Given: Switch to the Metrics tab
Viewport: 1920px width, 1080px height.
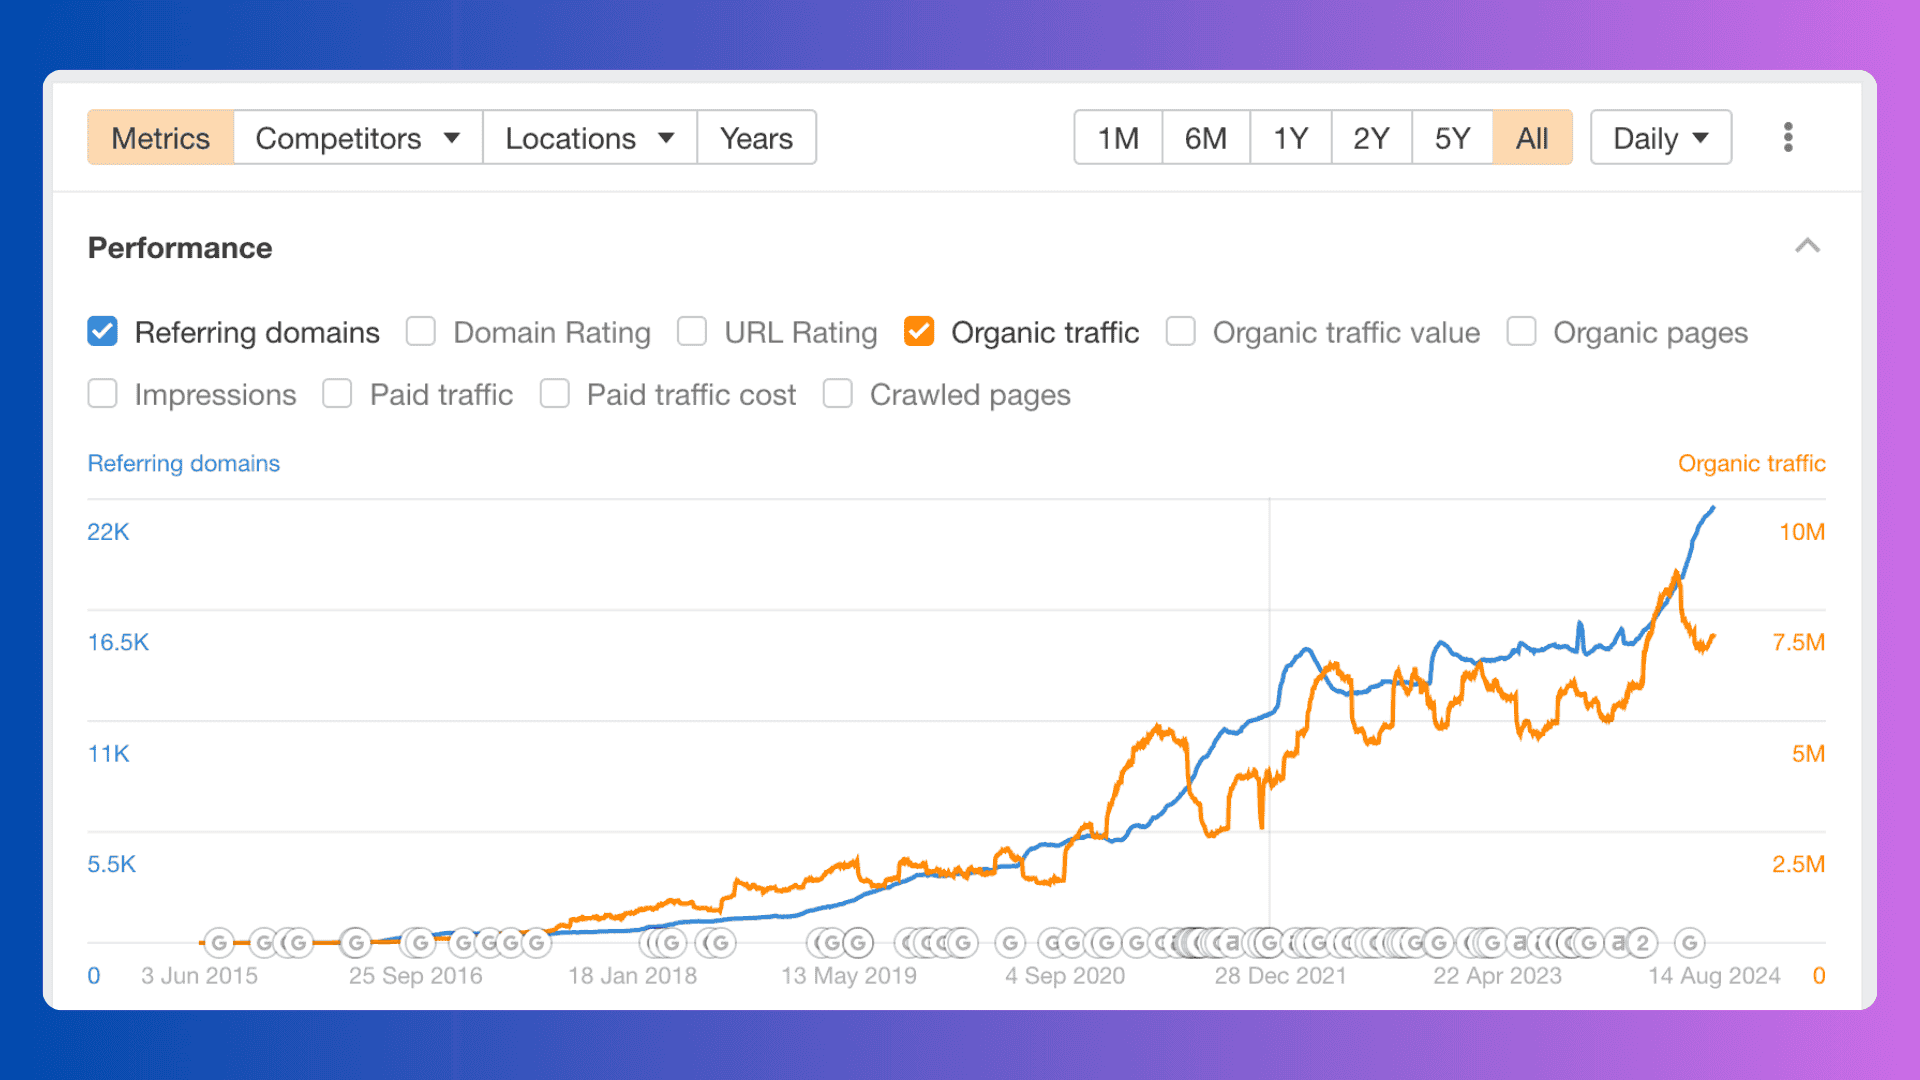Looking at the screenshot, I should click(x=161, y=138).
